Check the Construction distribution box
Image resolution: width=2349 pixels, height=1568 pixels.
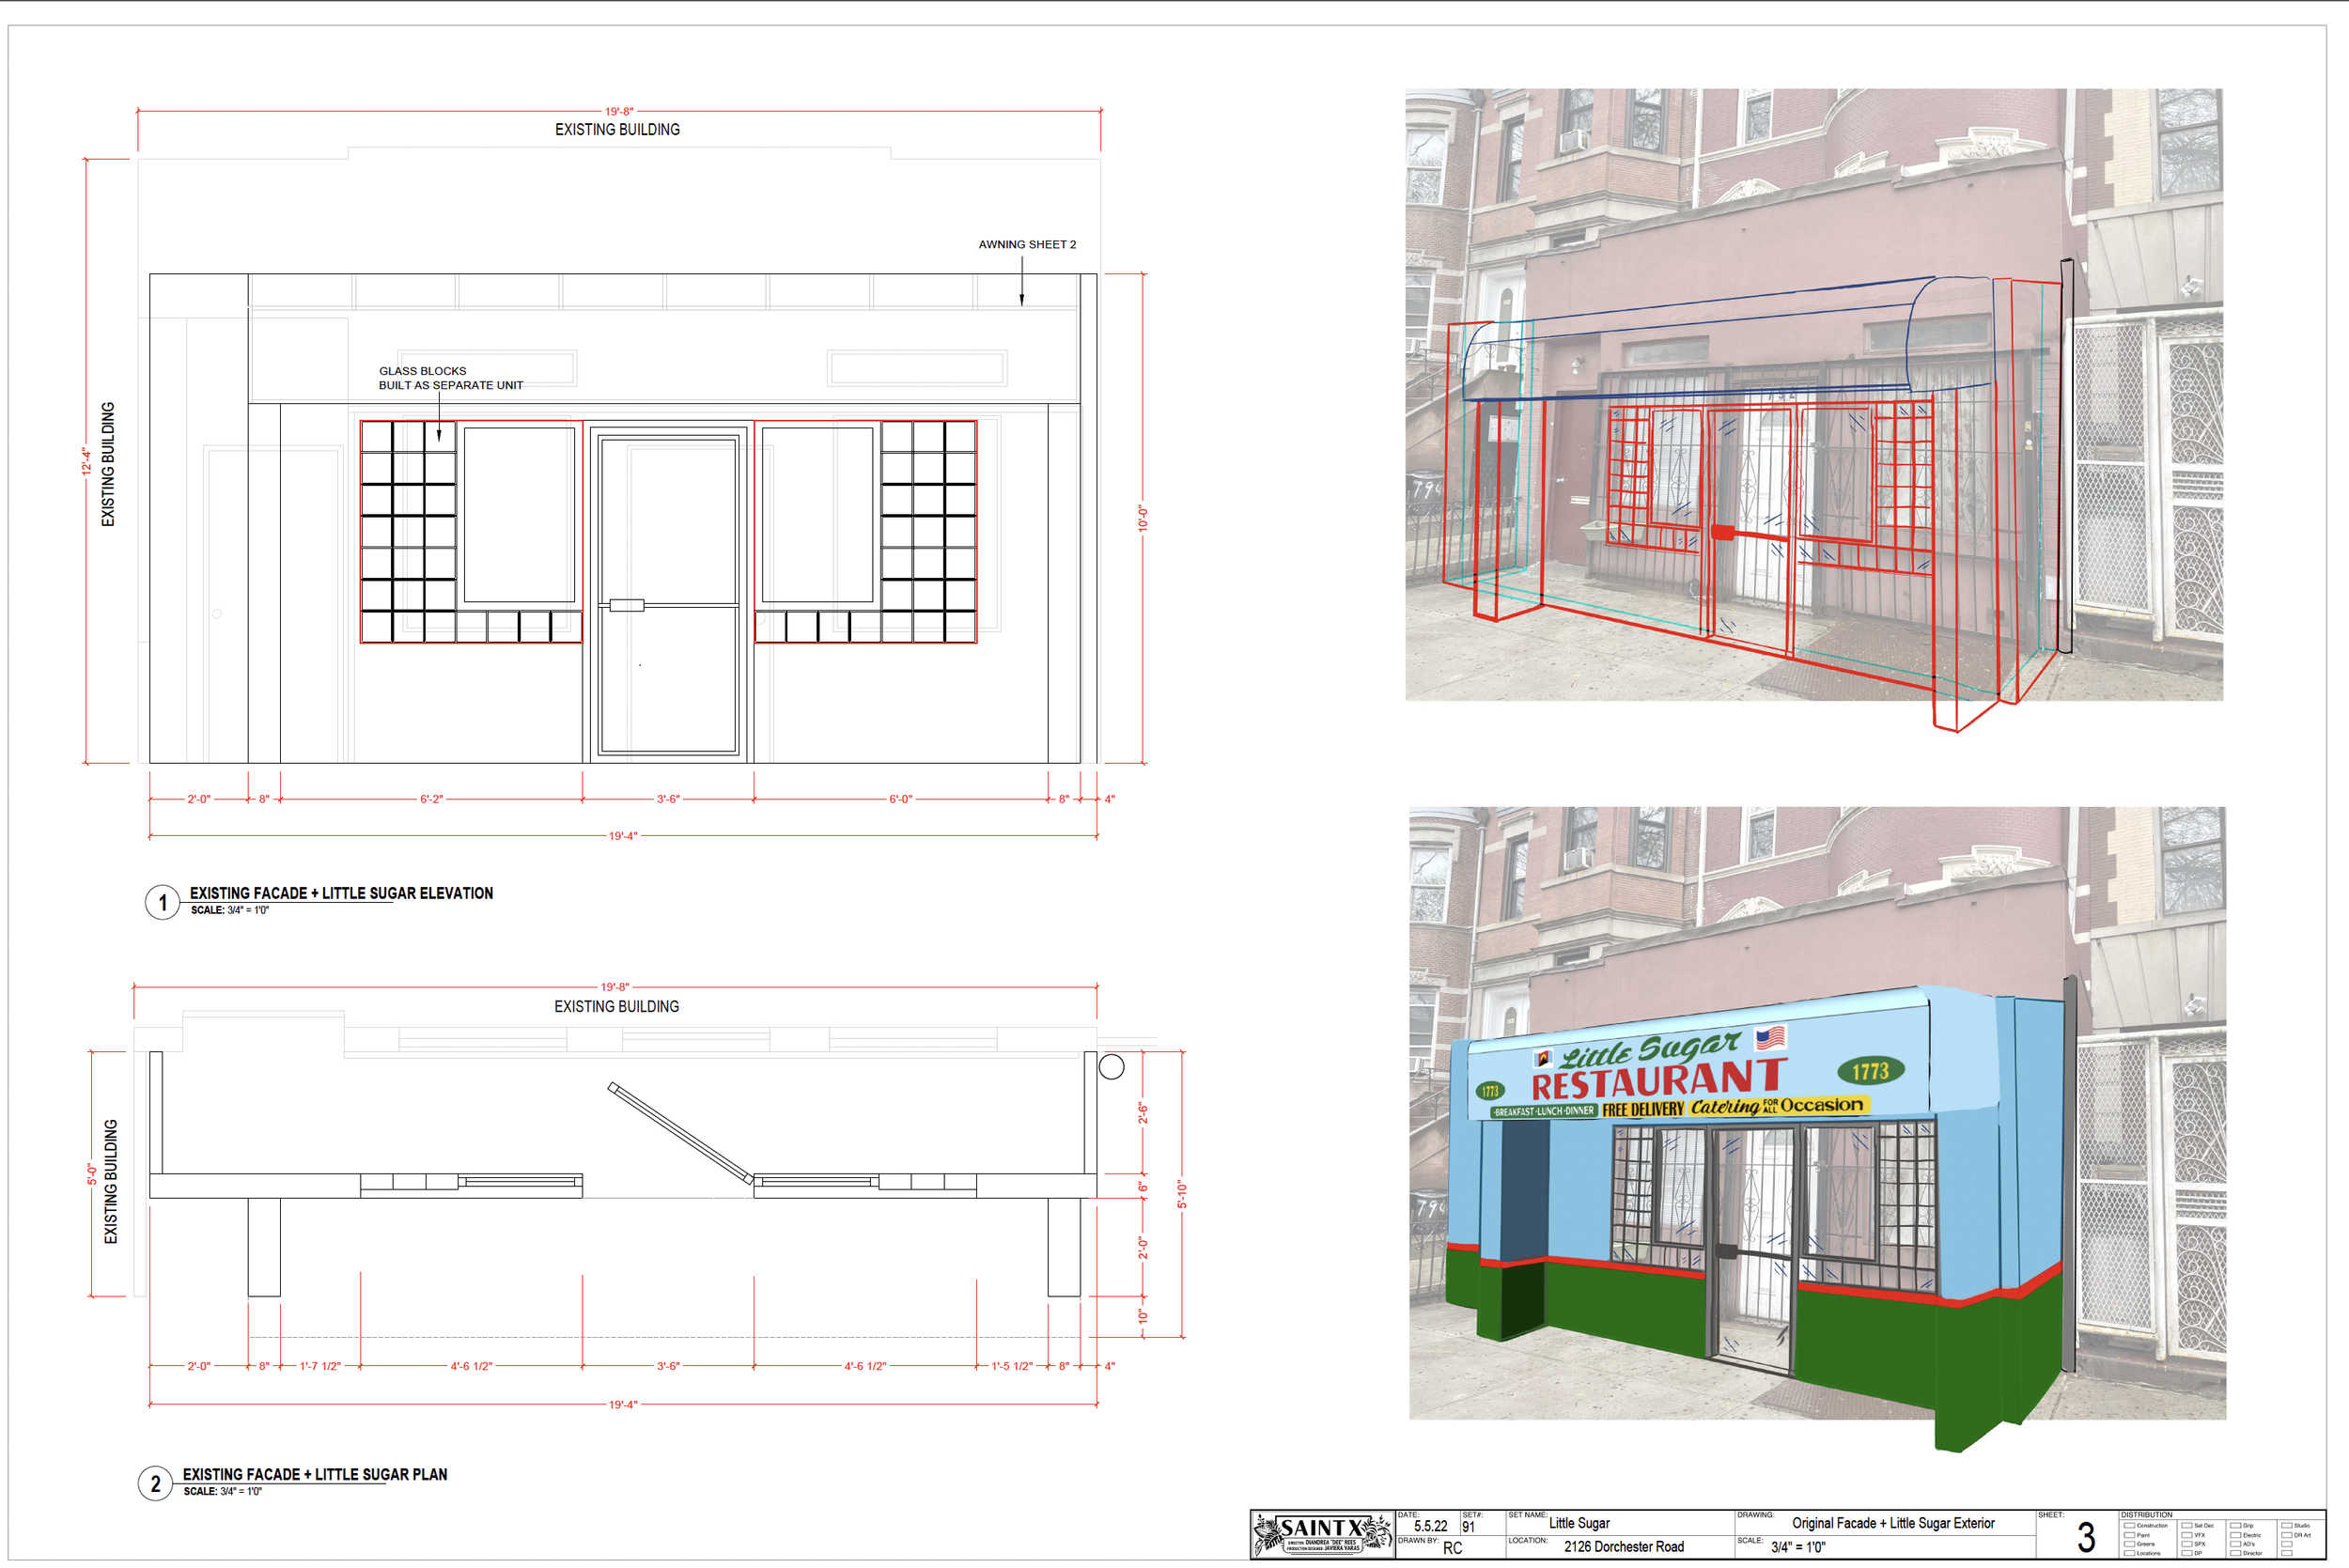click(x=2130, y=1526)
